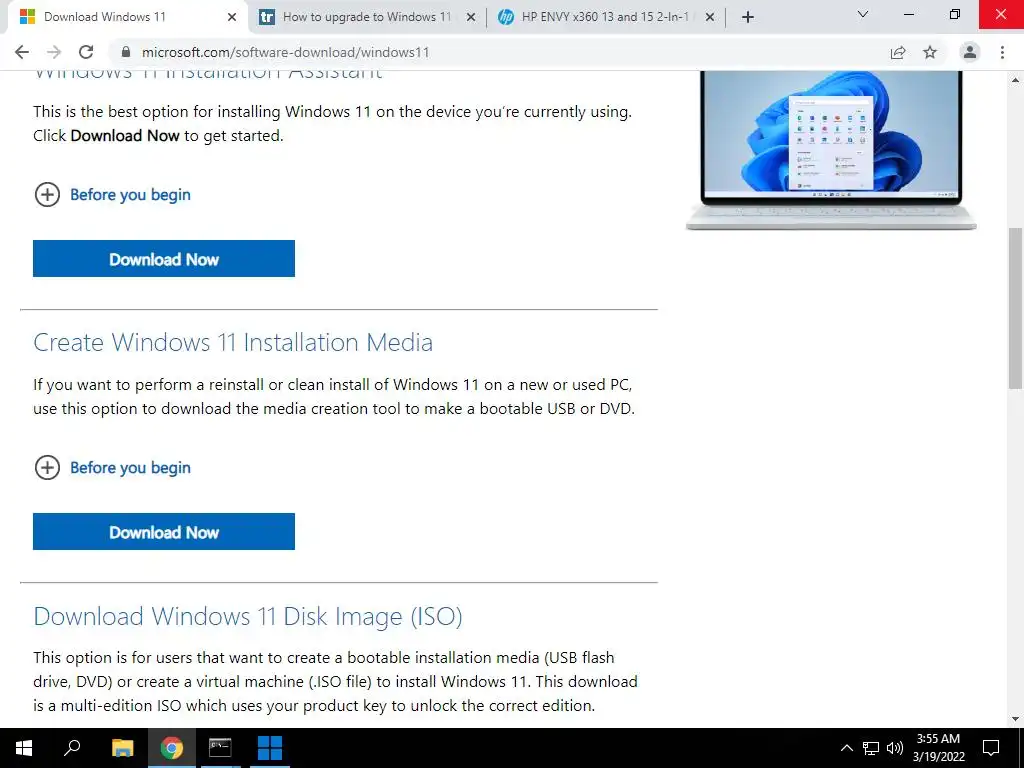Close How to upgrade tab
Image resolution: width=1024 pixels, height=768 pixels.
(x=471, y=17)
